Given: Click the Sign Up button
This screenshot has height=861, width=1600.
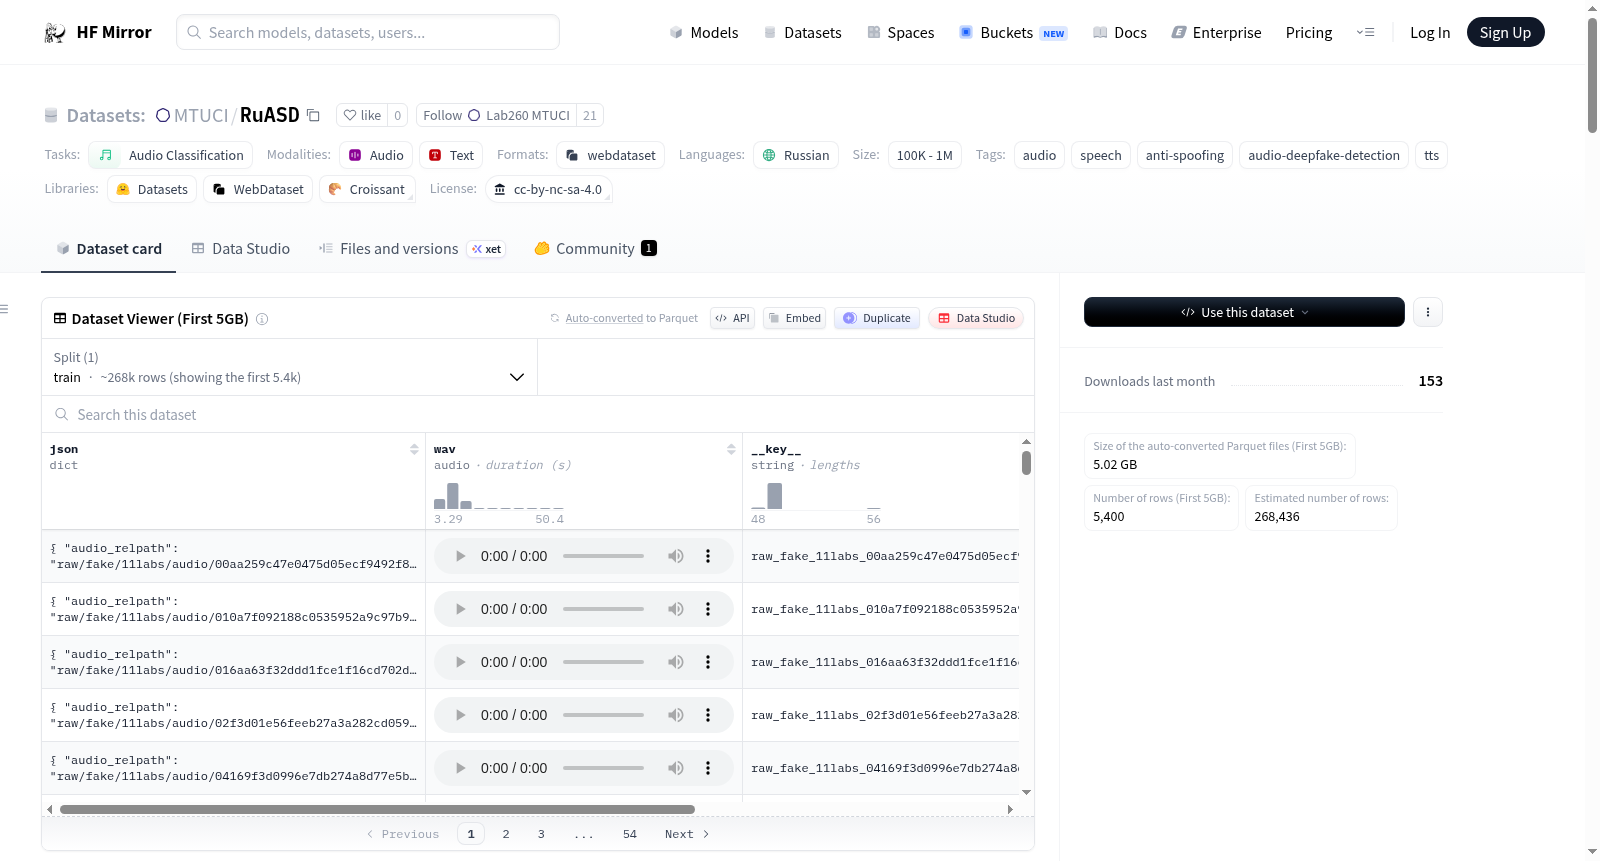Looking at the screenshot, I should (x=1505, y=32).
